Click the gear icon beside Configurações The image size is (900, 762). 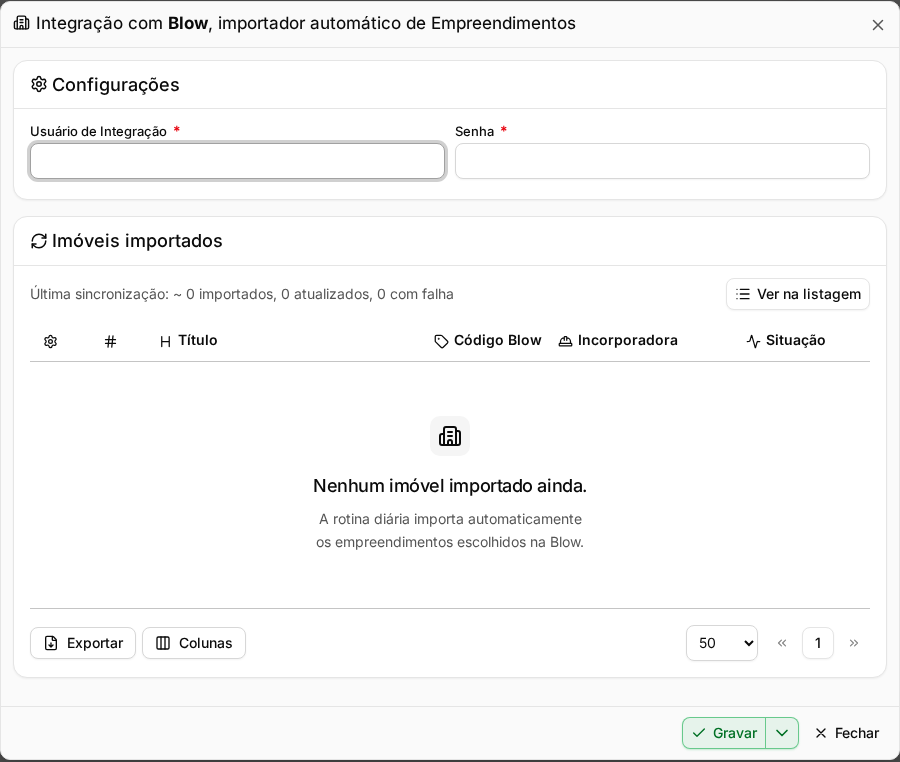click(x=38, y=84)
